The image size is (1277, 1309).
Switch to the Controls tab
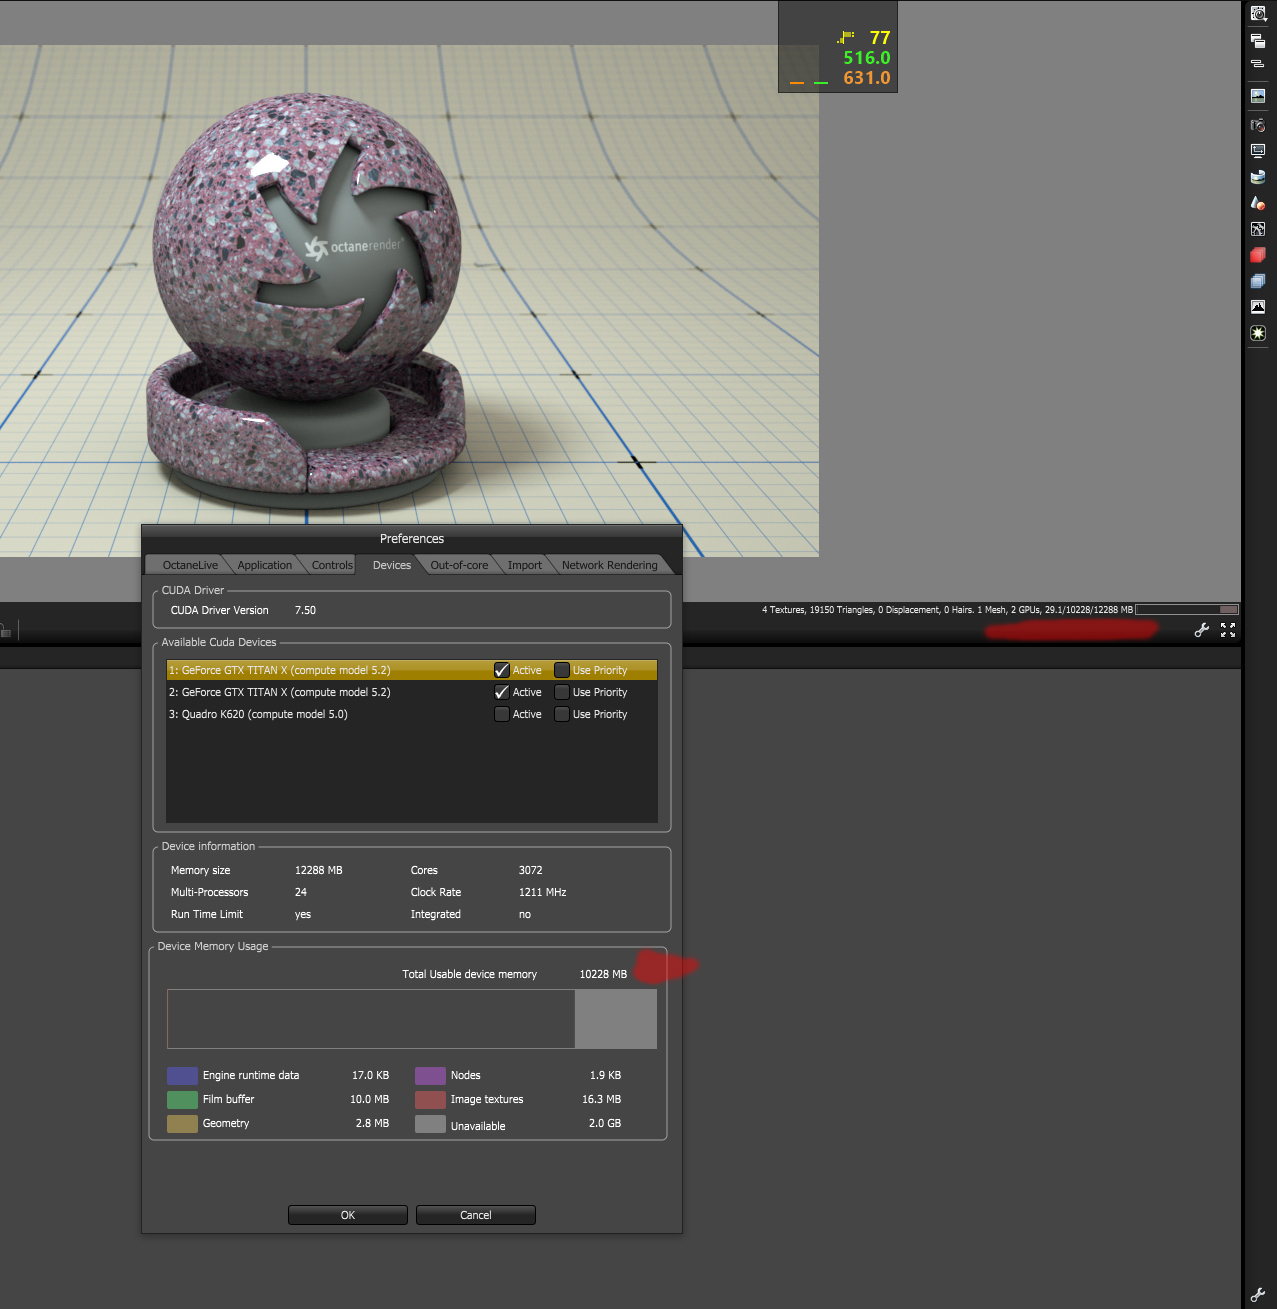point(332,565)
